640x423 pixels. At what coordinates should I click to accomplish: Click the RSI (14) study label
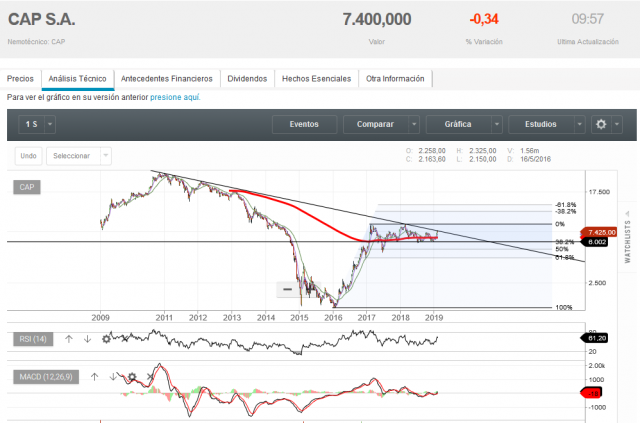point(33,339)
